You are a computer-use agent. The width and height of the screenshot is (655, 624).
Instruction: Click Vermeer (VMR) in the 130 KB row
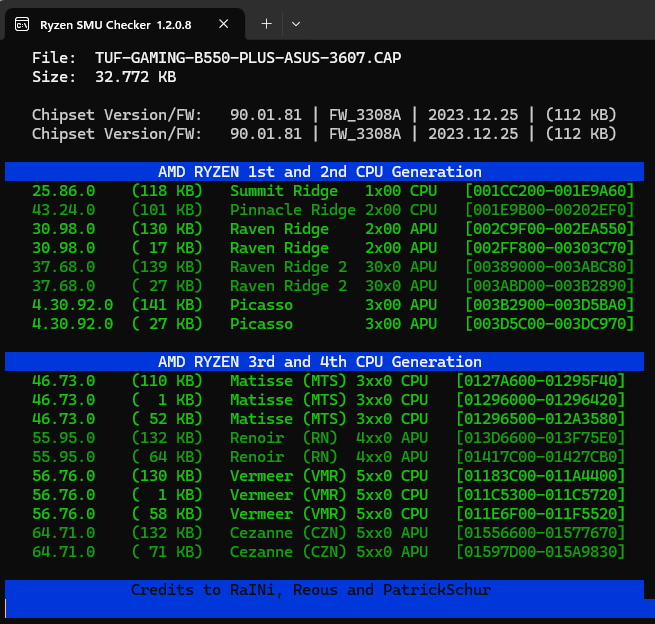[288, 476]
